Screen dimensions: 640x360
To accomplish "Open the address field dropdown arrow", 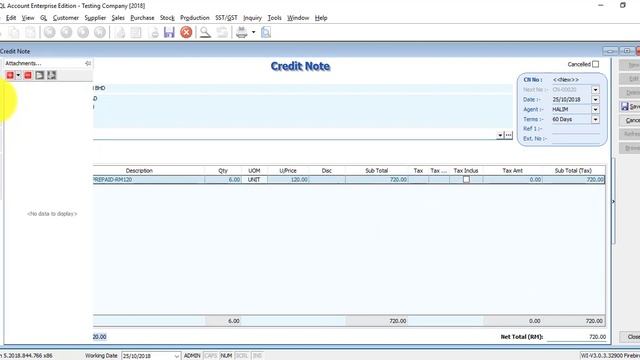I will [500, 135].
